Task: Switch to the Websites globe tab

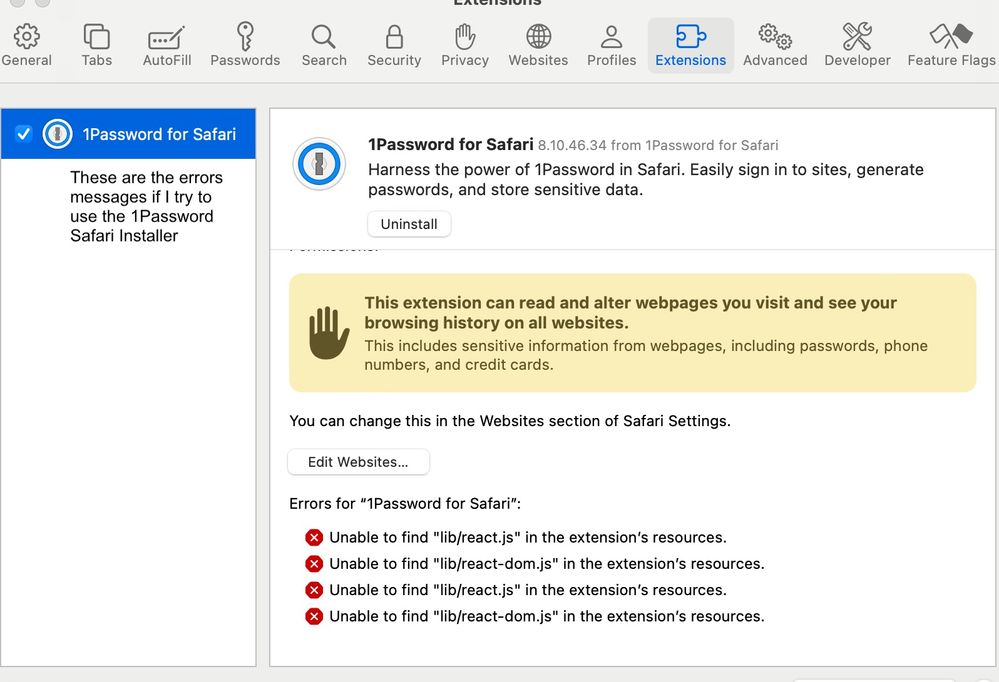Action: pos(538,45)
